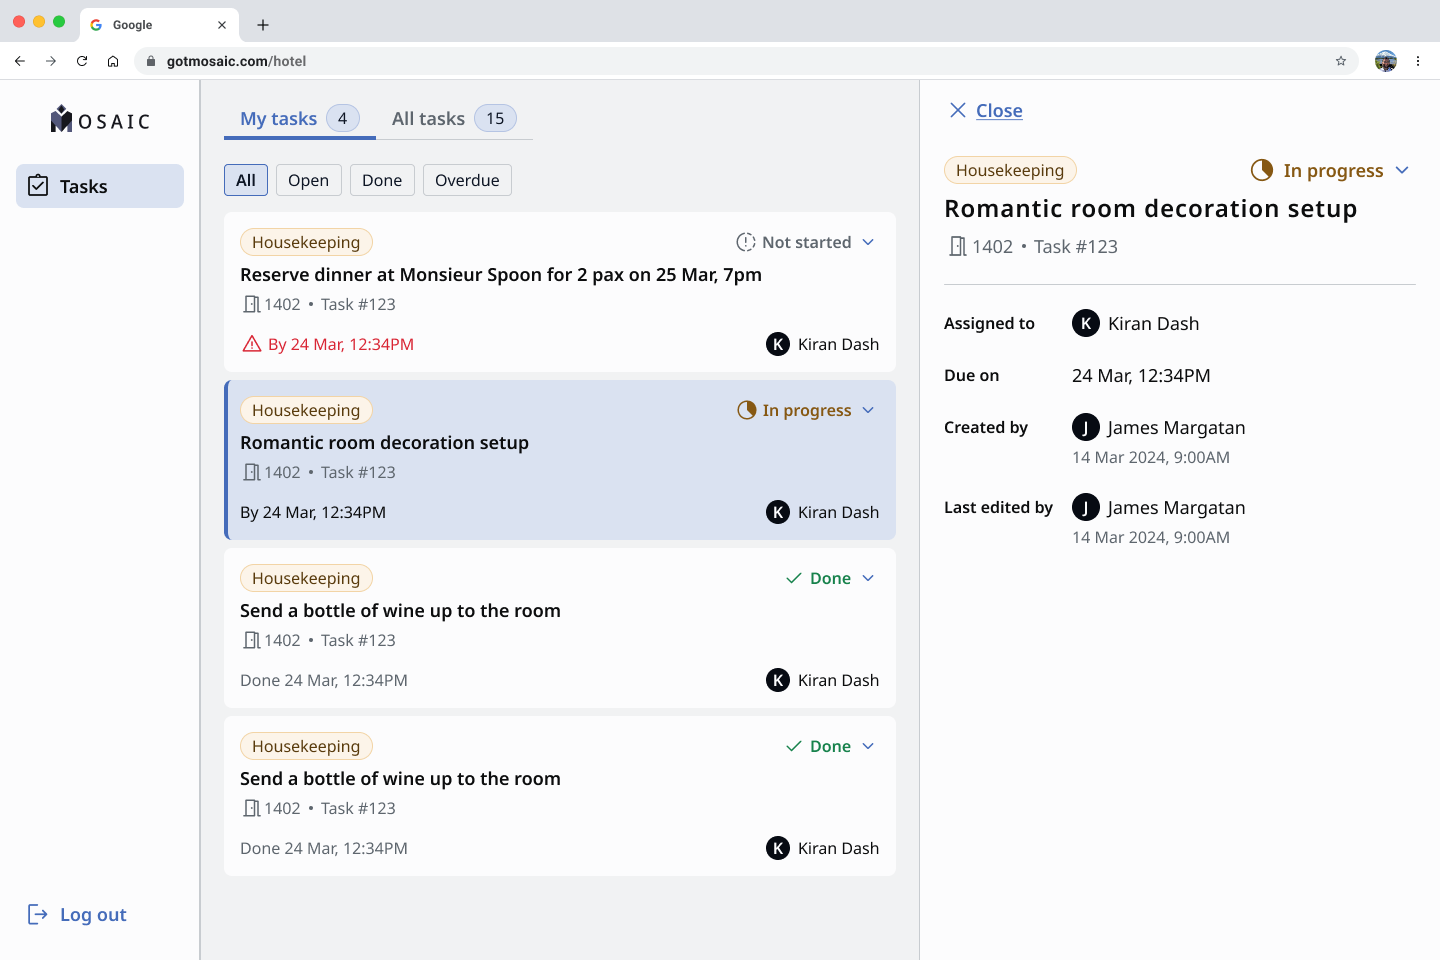Image resolution: width=1440 pixels, height=960 pixels.
Task: Close the Google browser tab
Action: [222, 25]
